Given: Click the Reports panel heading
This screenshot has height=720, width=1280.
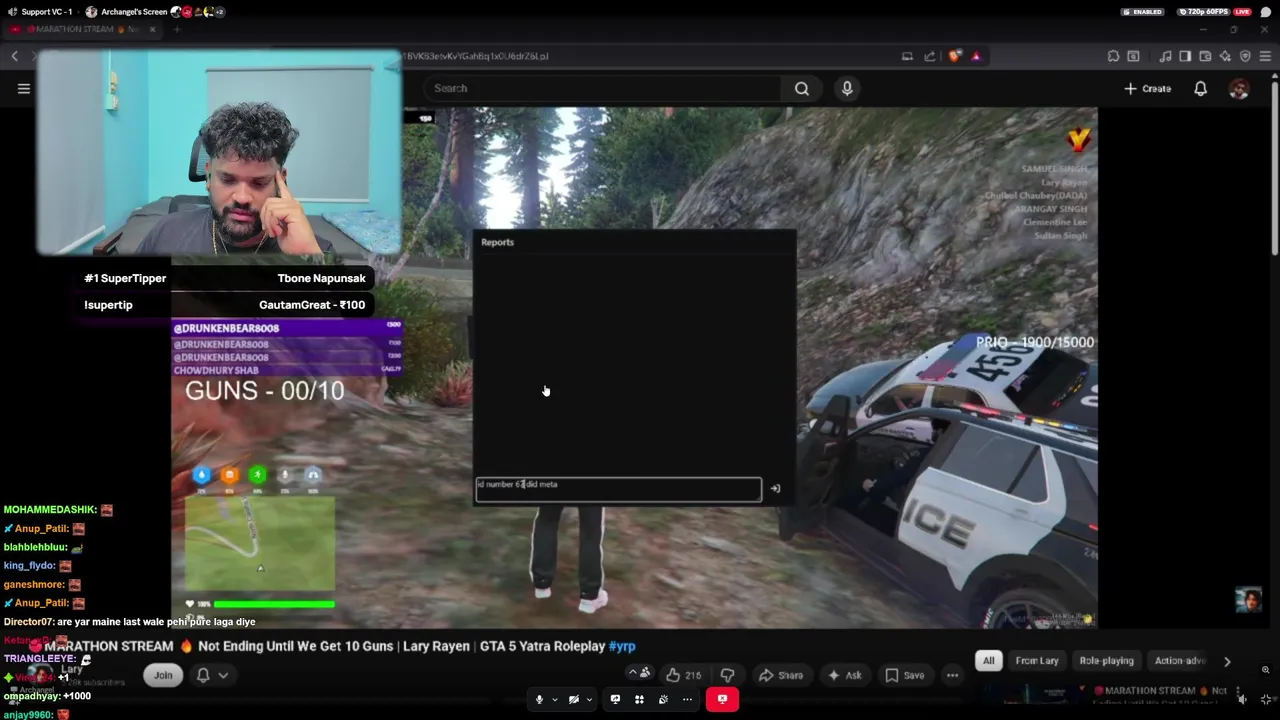Looking at the screenshot, I should 497,242.
